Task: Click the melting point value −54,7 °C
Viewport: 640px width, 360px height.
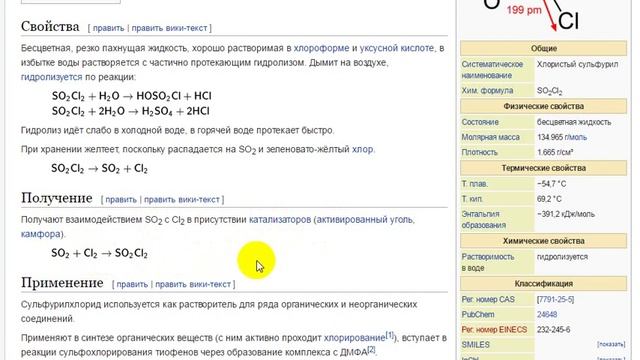Action: pyautogui.click(x=551, y=184)
